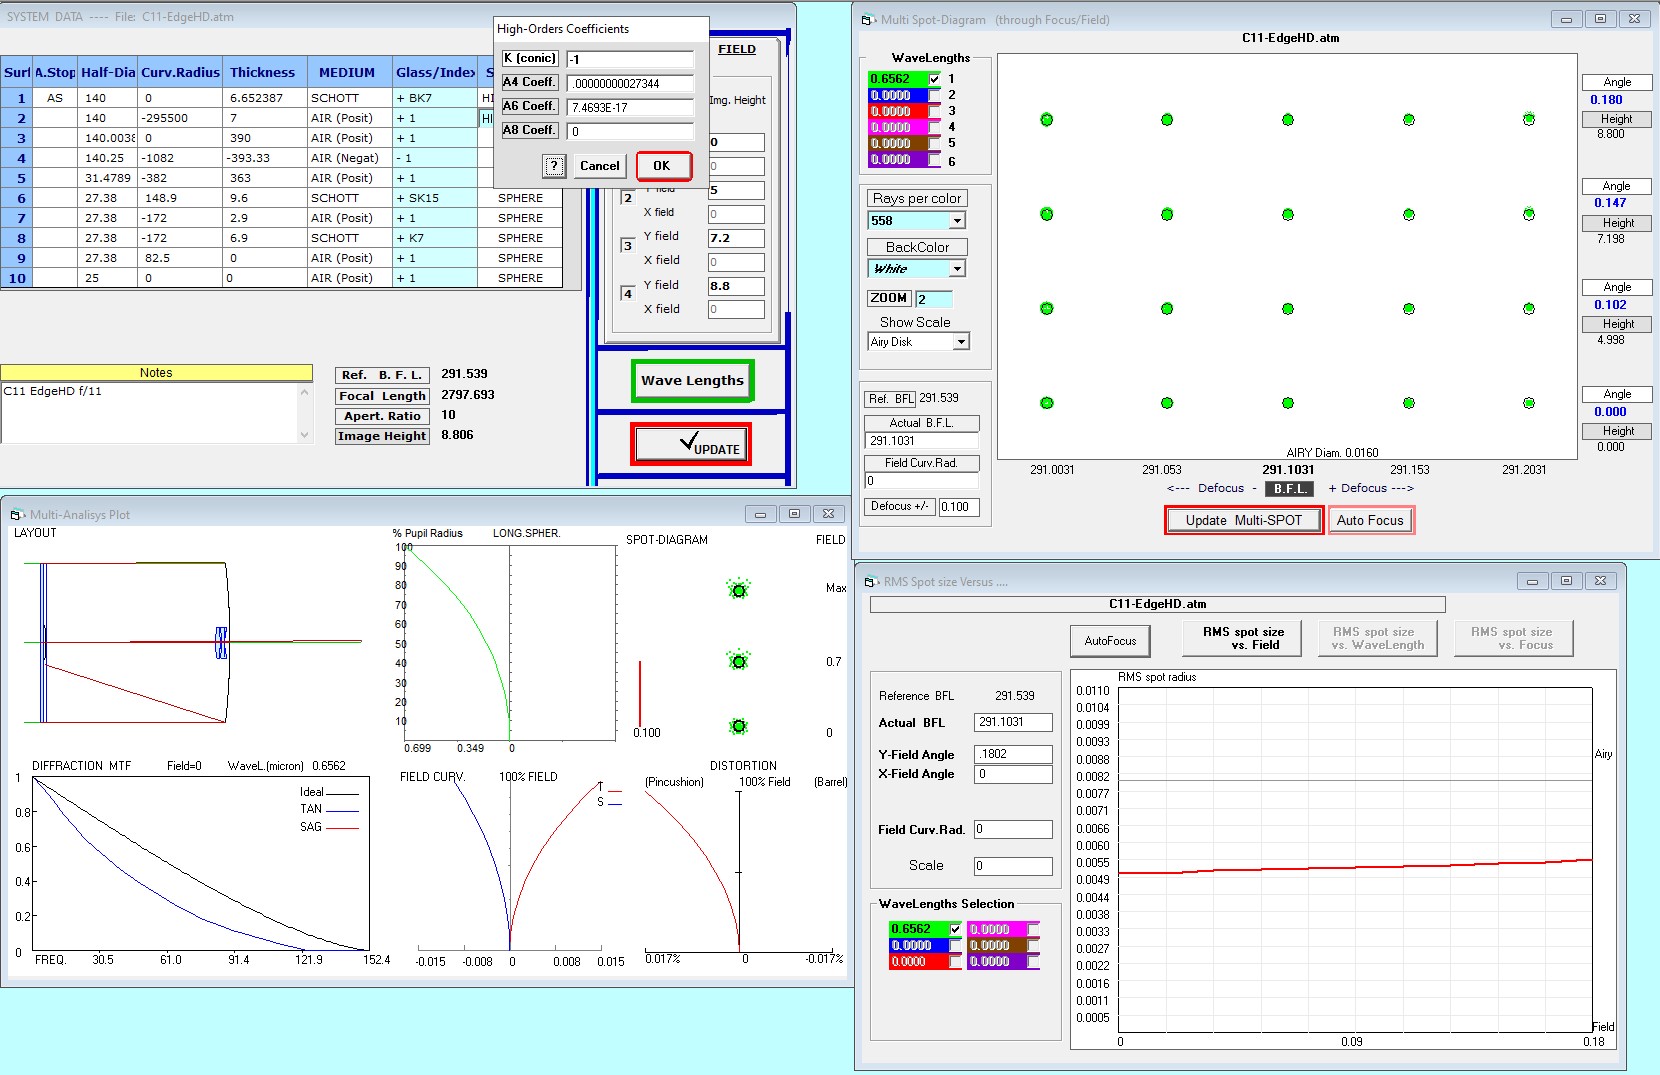Click the Glass/Index column header
1660x1075 pixels.
[x=435, y=72]
